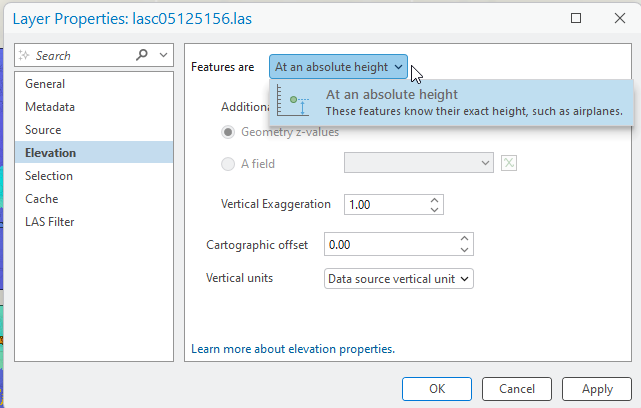The height and width of the screenshot is (408, 641).
Task: Increase Vertical Exaggeration with up arrow
Action: pyautogui.click(x=434, y=200)
